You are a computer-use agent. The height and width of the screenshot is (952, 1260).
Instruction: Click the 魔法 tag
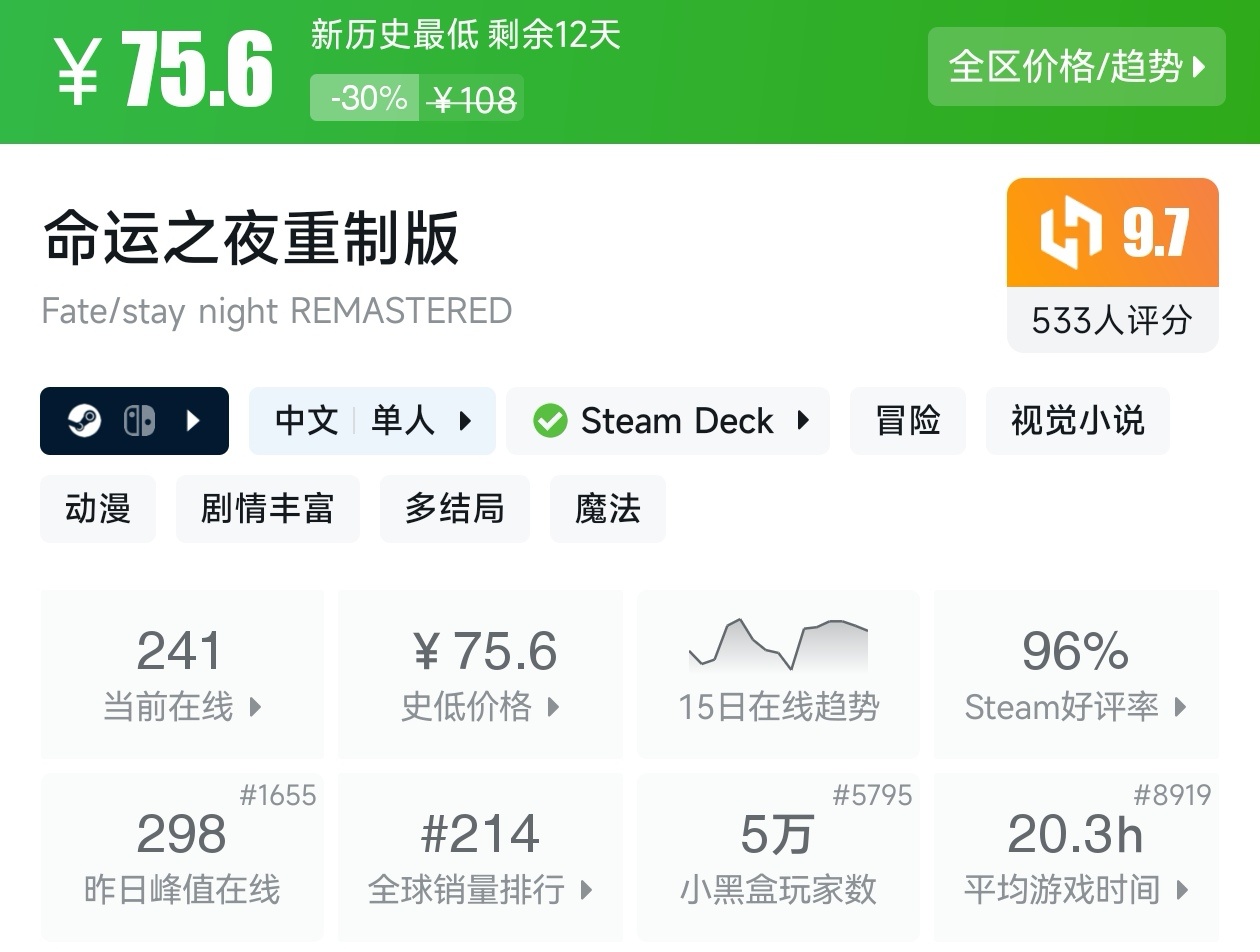pos(607,509)
